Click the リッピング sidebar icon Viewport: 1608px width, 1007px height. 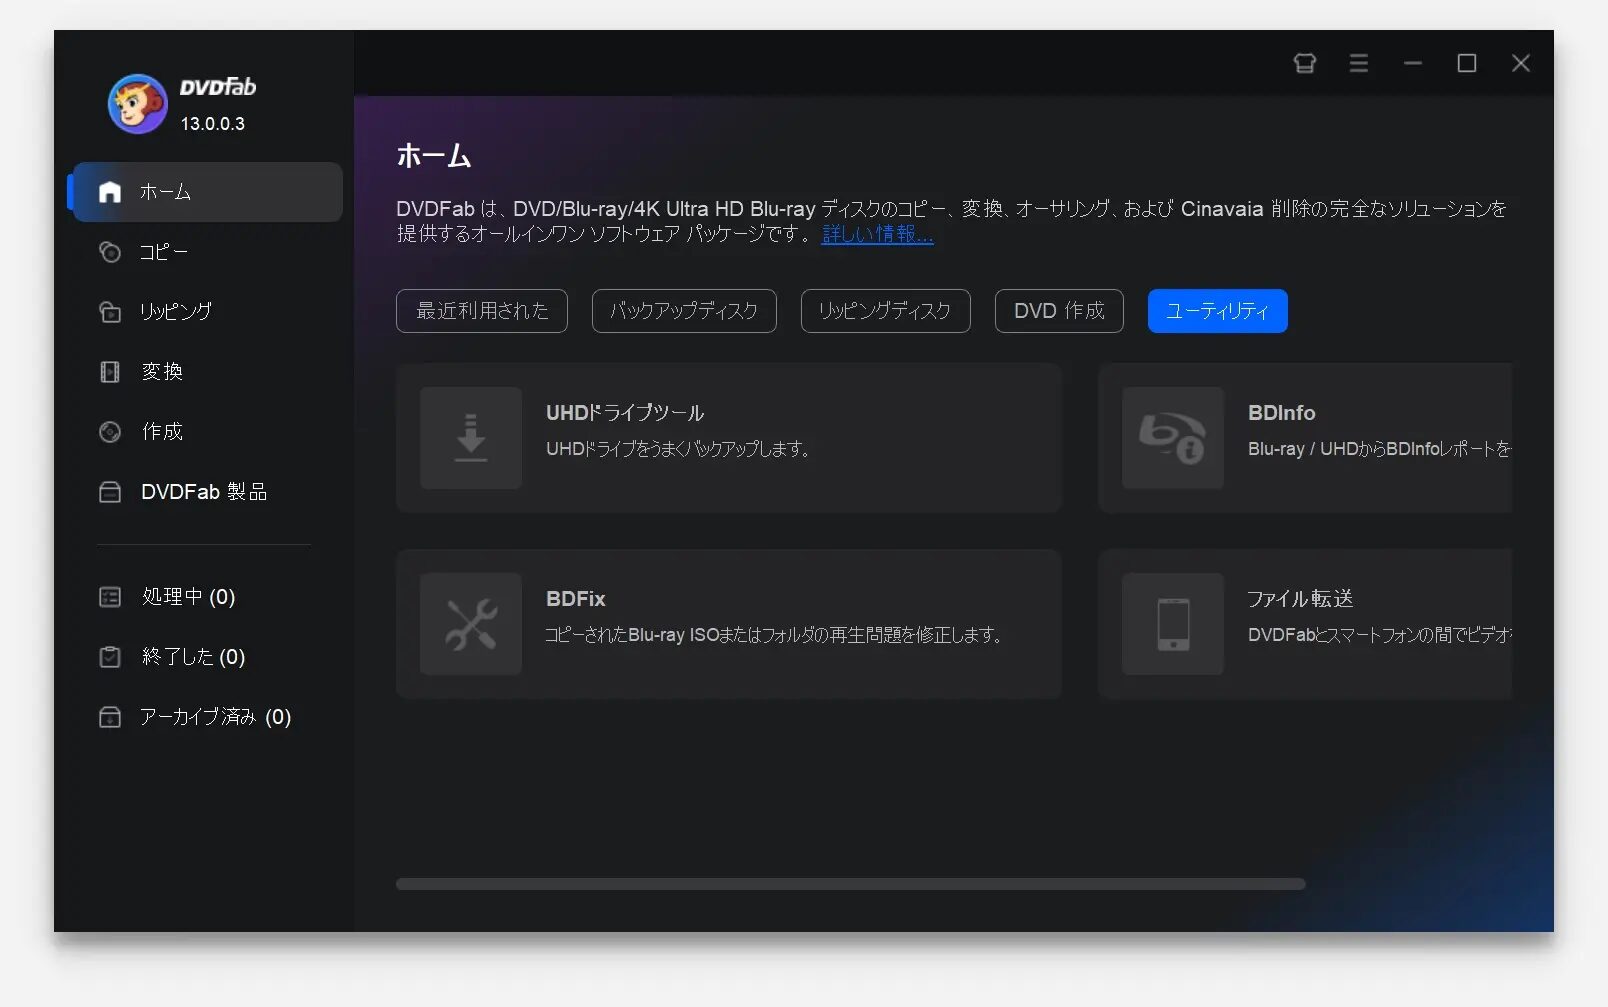tap(110, 312)
